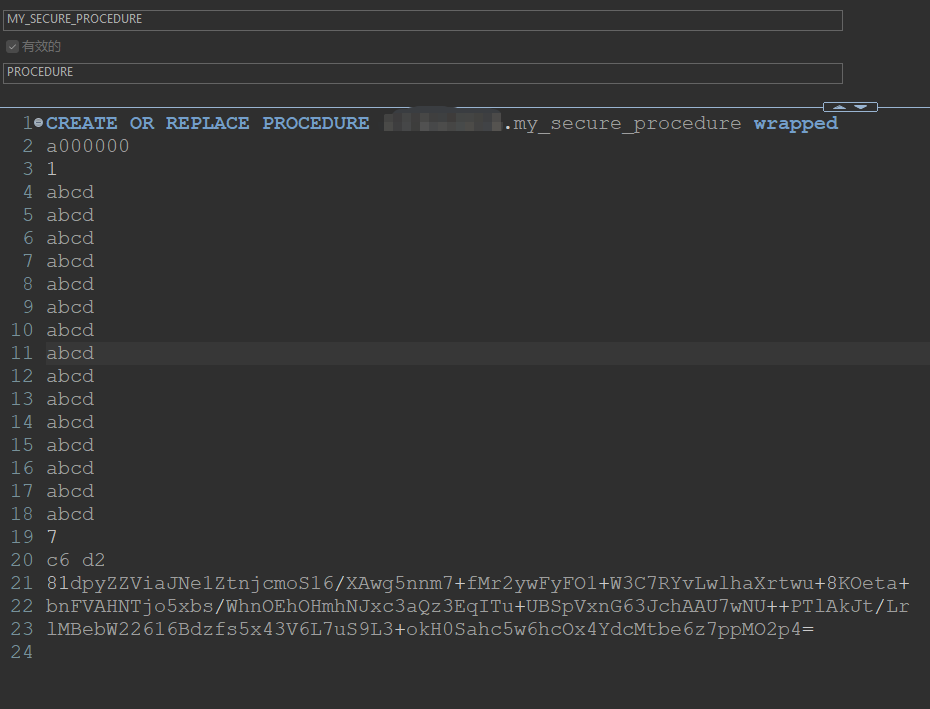930x709 pixels.
Task: Click the '7' on line 19
Action: (52, 537)
